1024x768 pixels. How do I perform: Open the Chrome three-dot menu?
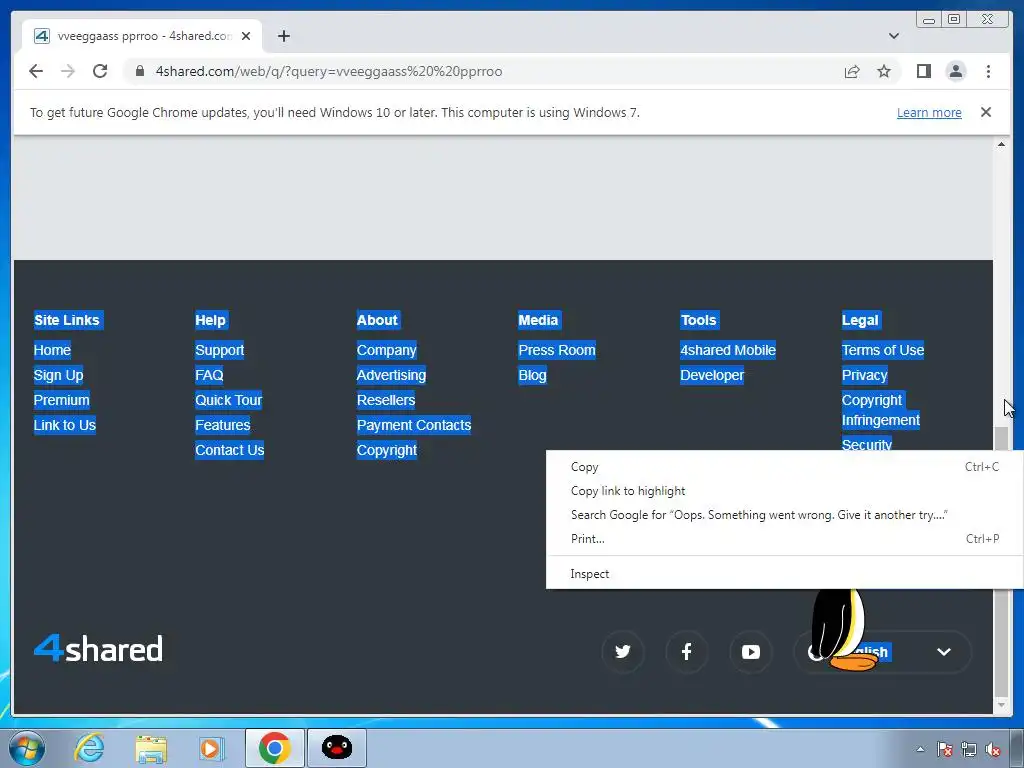pyautogui.click(x=988, y=71)
